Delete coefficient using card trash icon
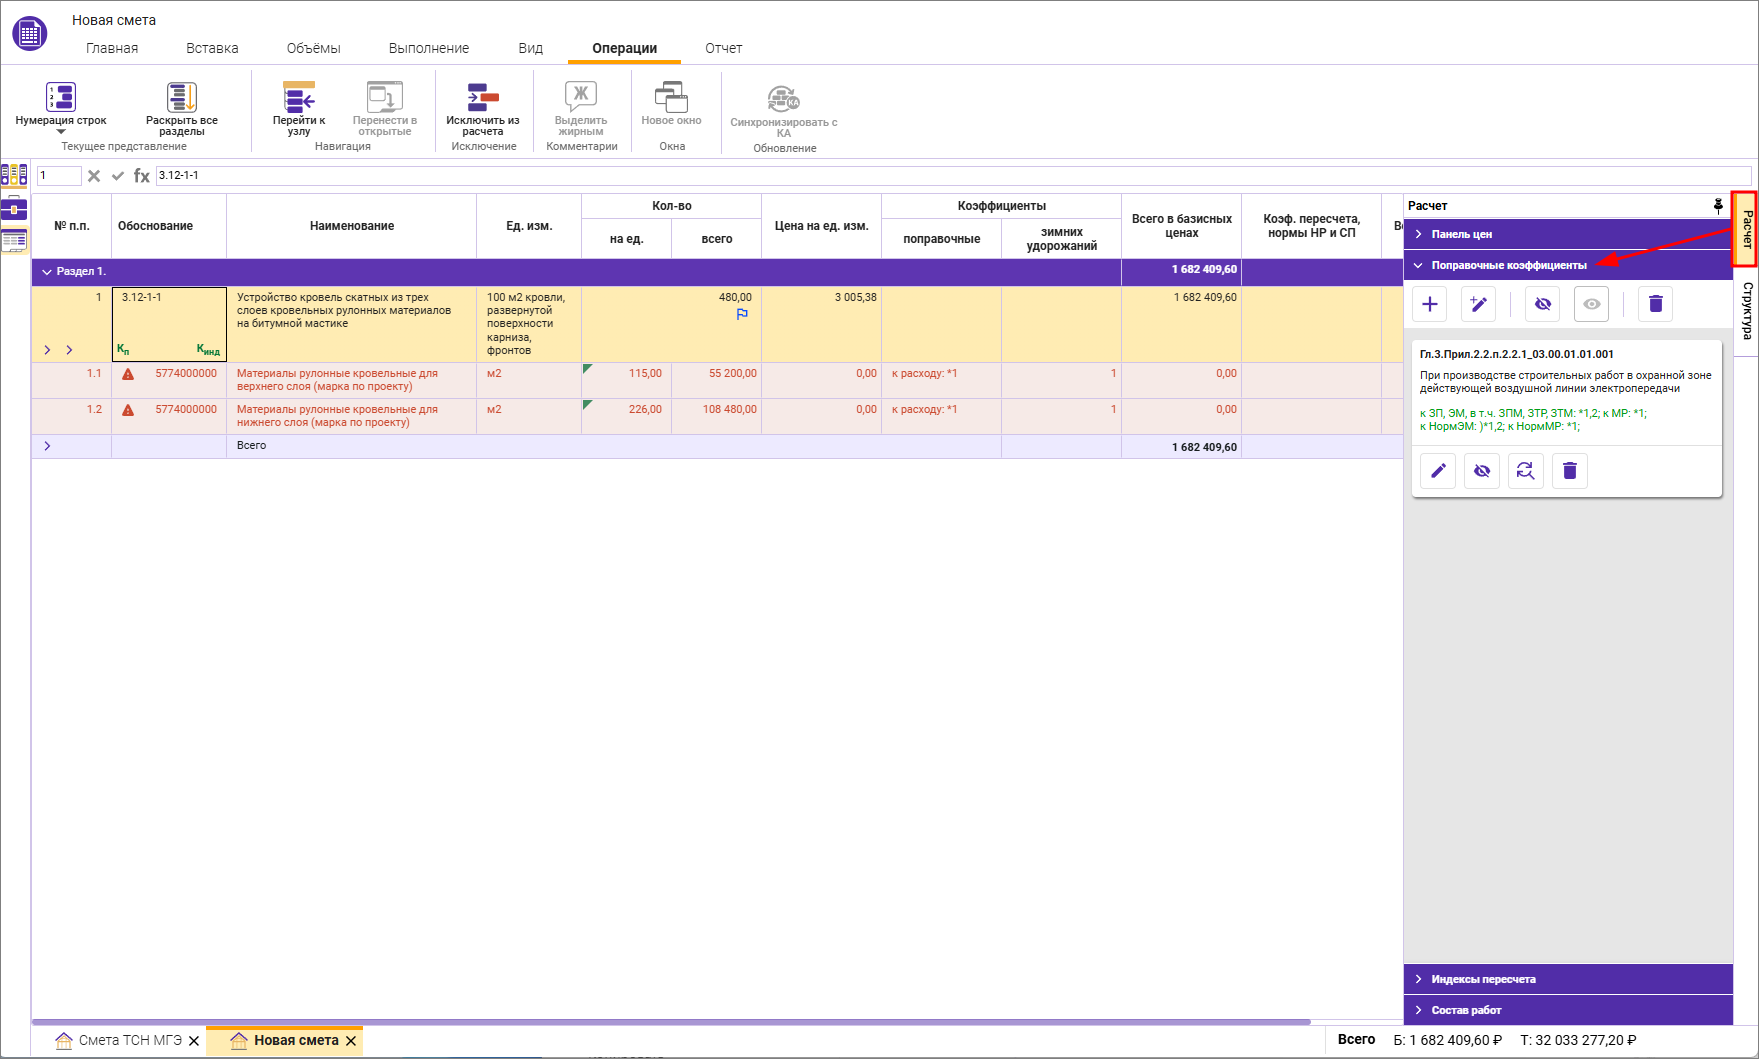 (x=1569, y=471)
